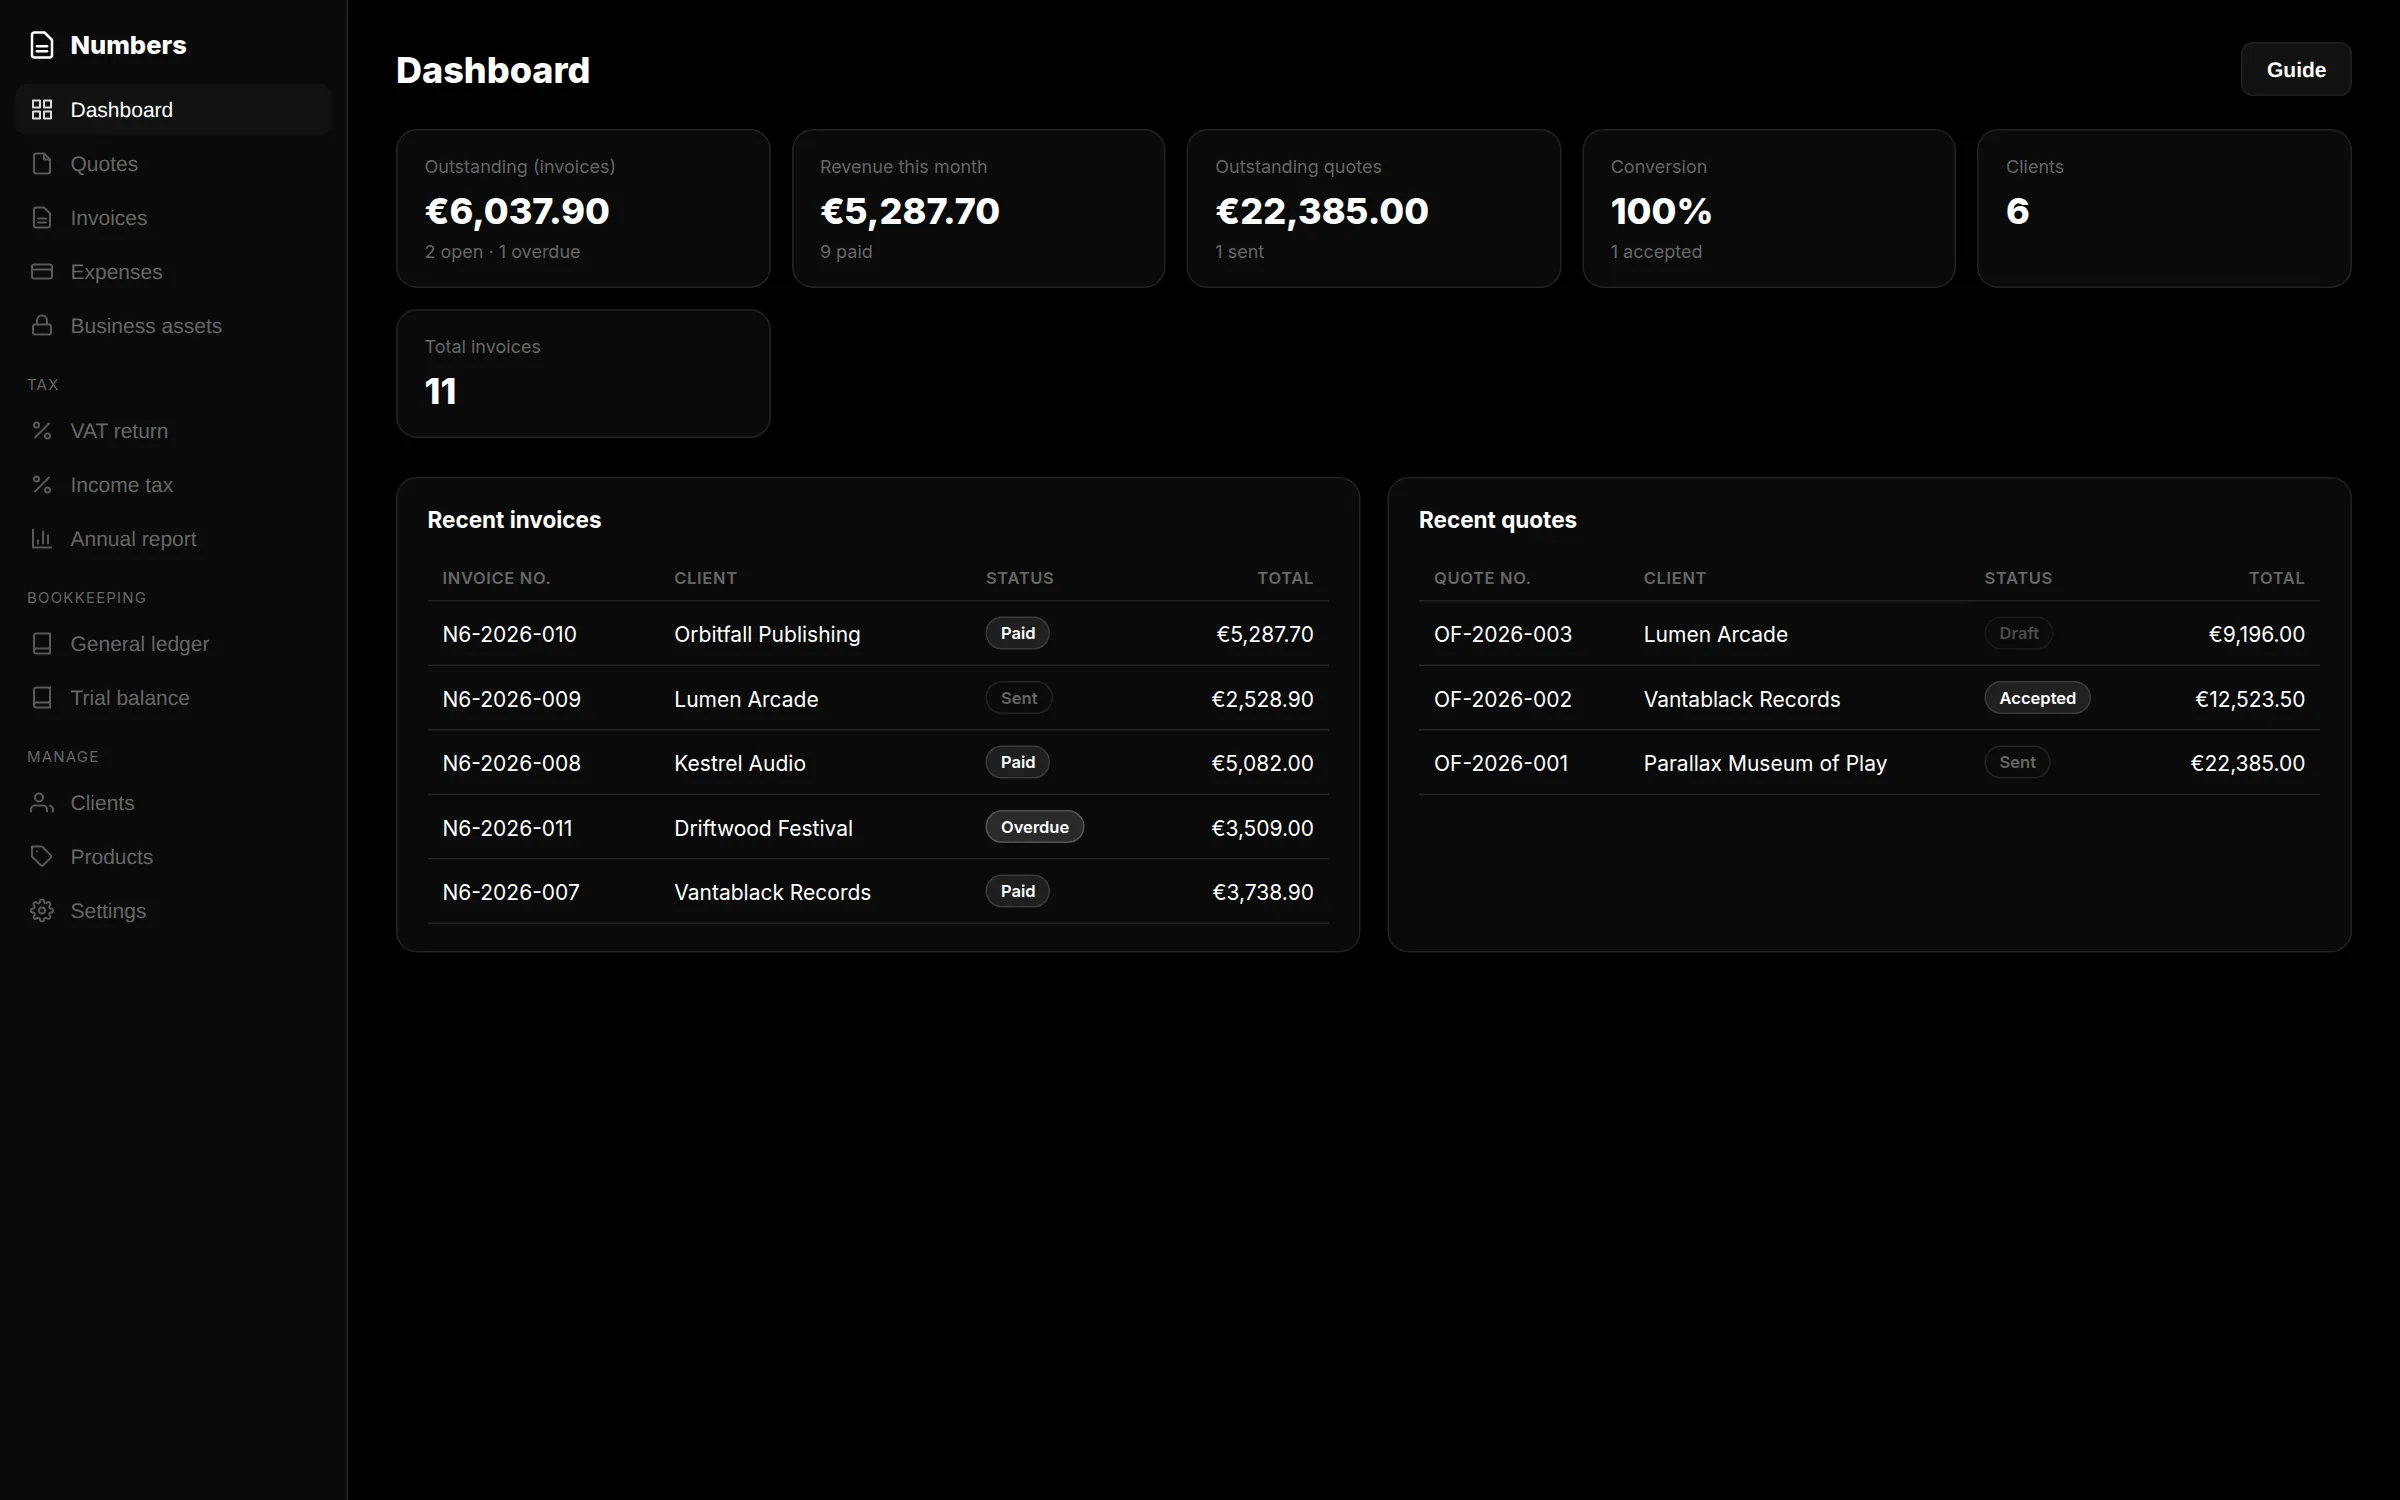The width and height of the screenshot is (2400, 1500).
Task: Click the Income tax percent icon
Action: coord(42,485)
